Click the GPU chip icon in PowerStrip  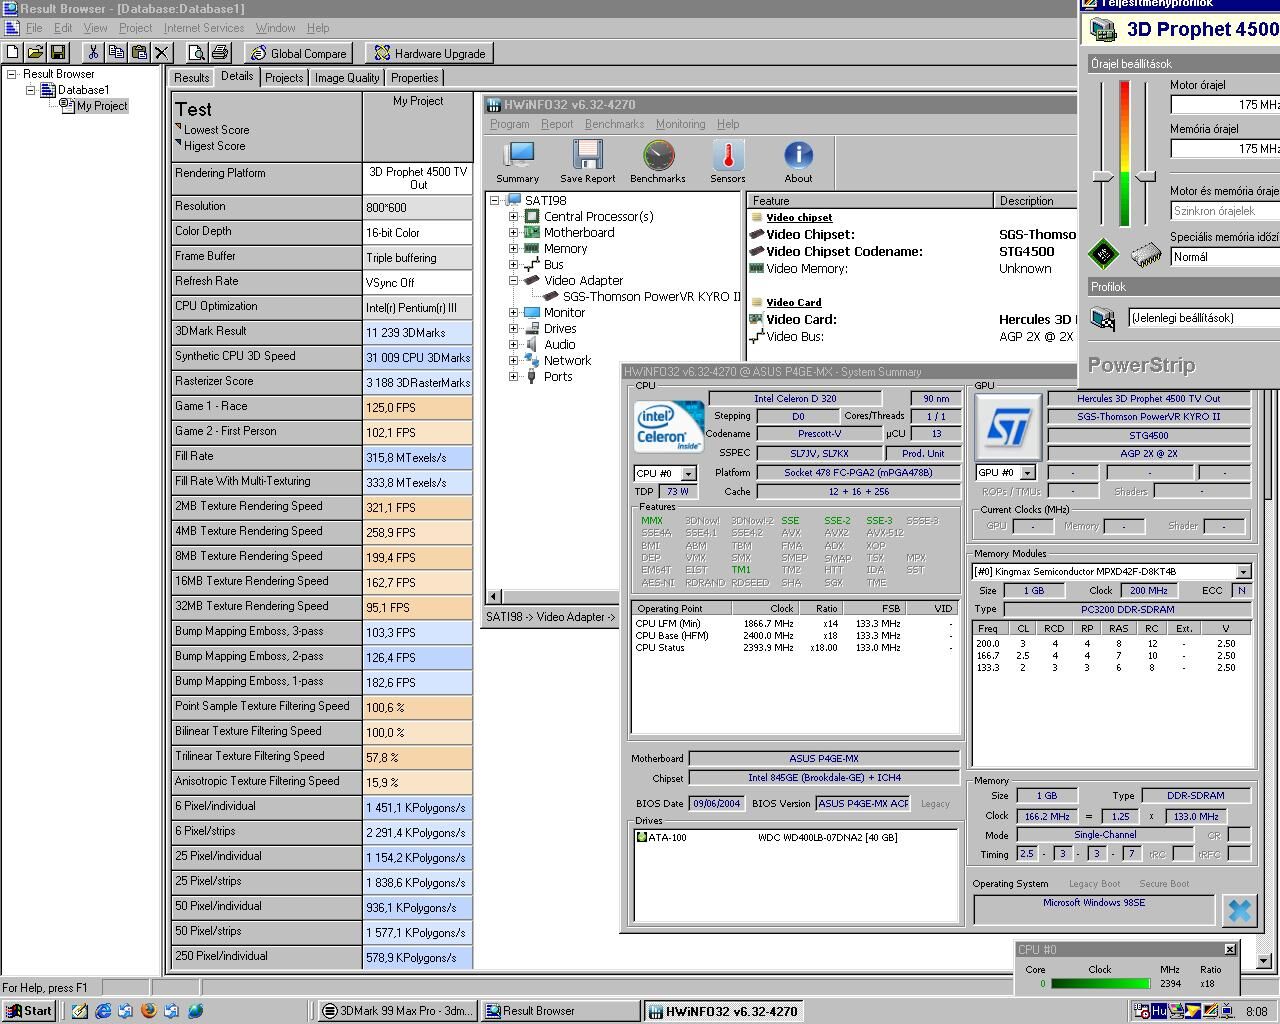click(x=1103, y=254)
